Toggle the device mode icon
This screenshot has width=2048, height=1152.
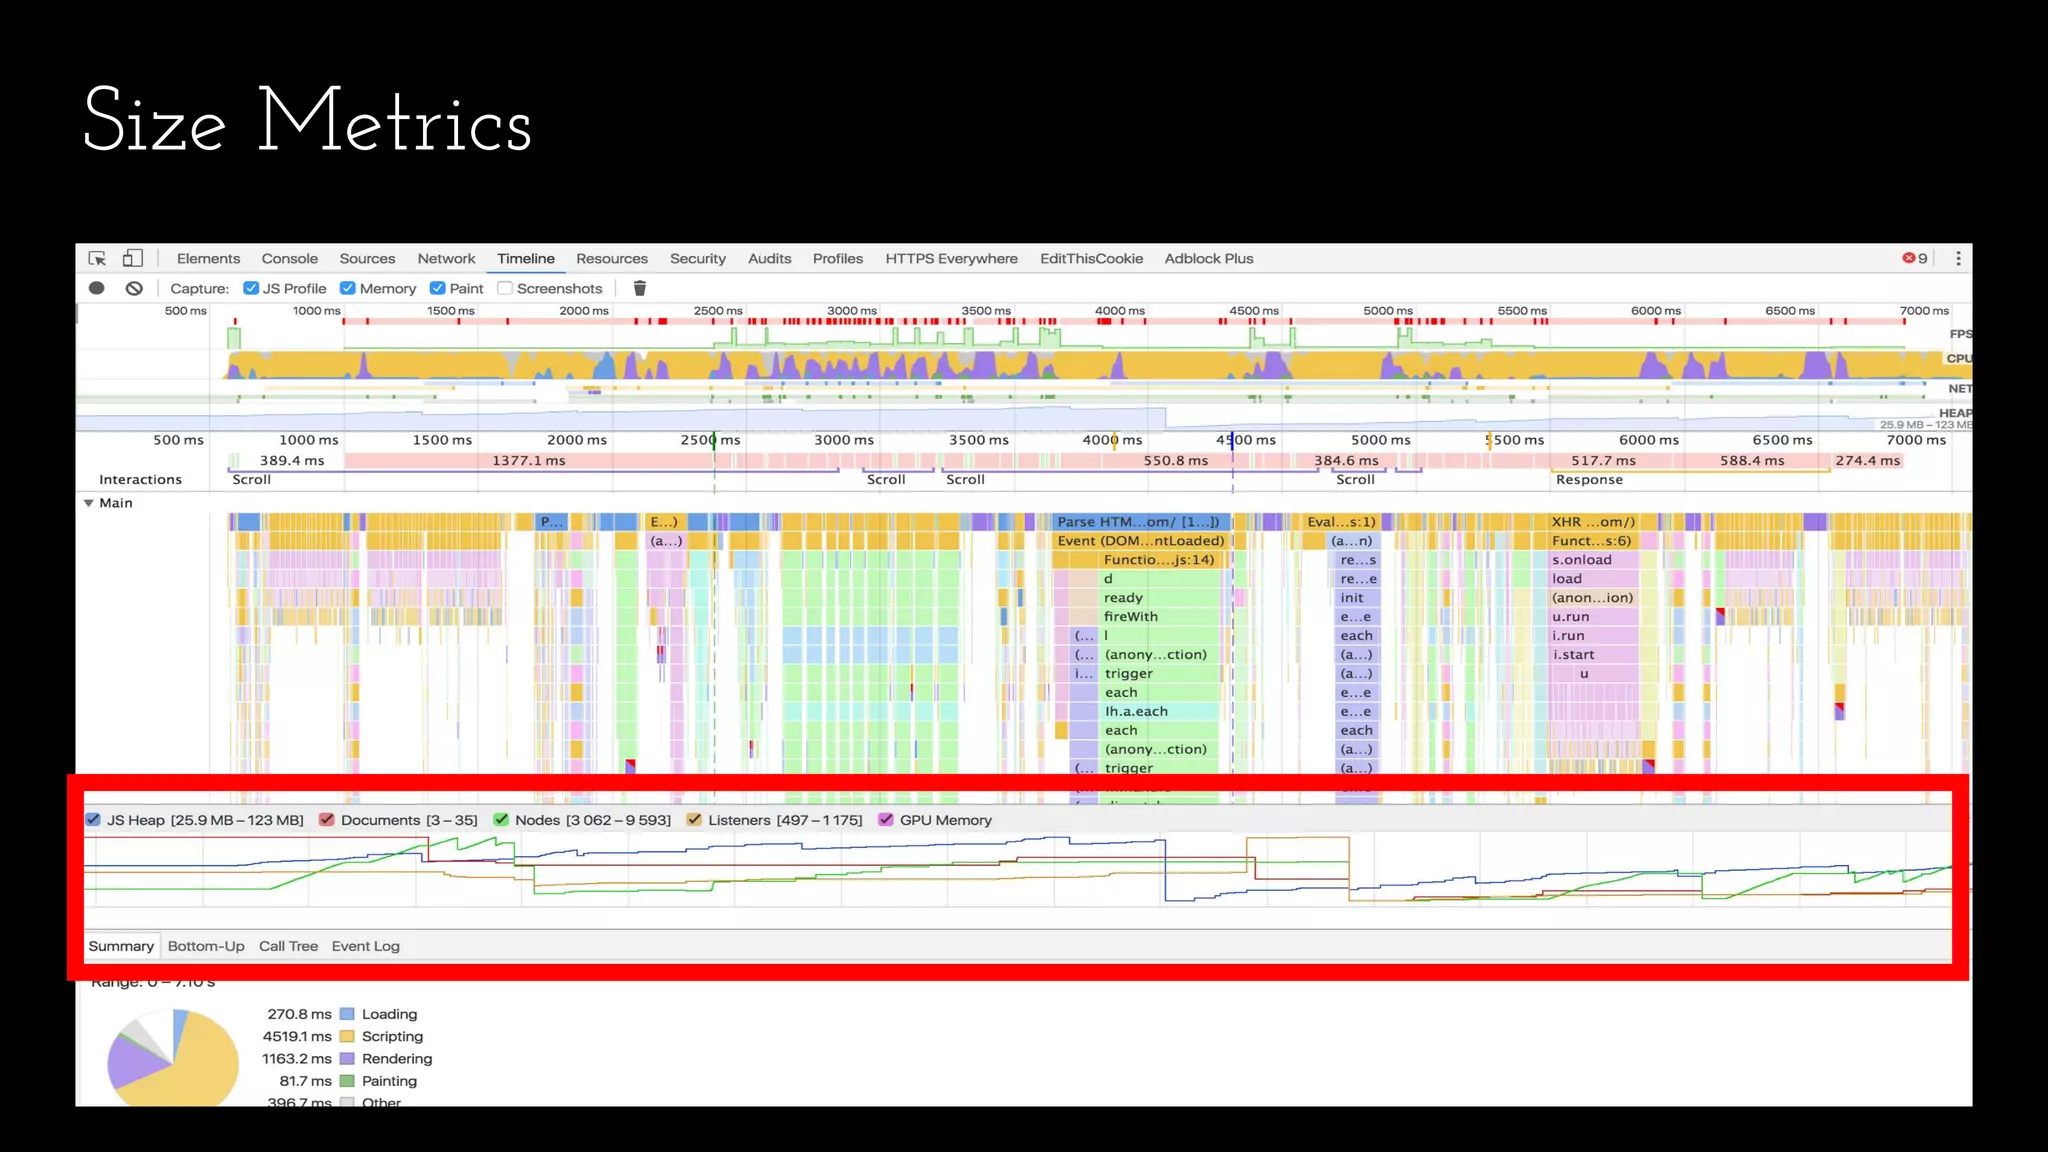point(132,258)
